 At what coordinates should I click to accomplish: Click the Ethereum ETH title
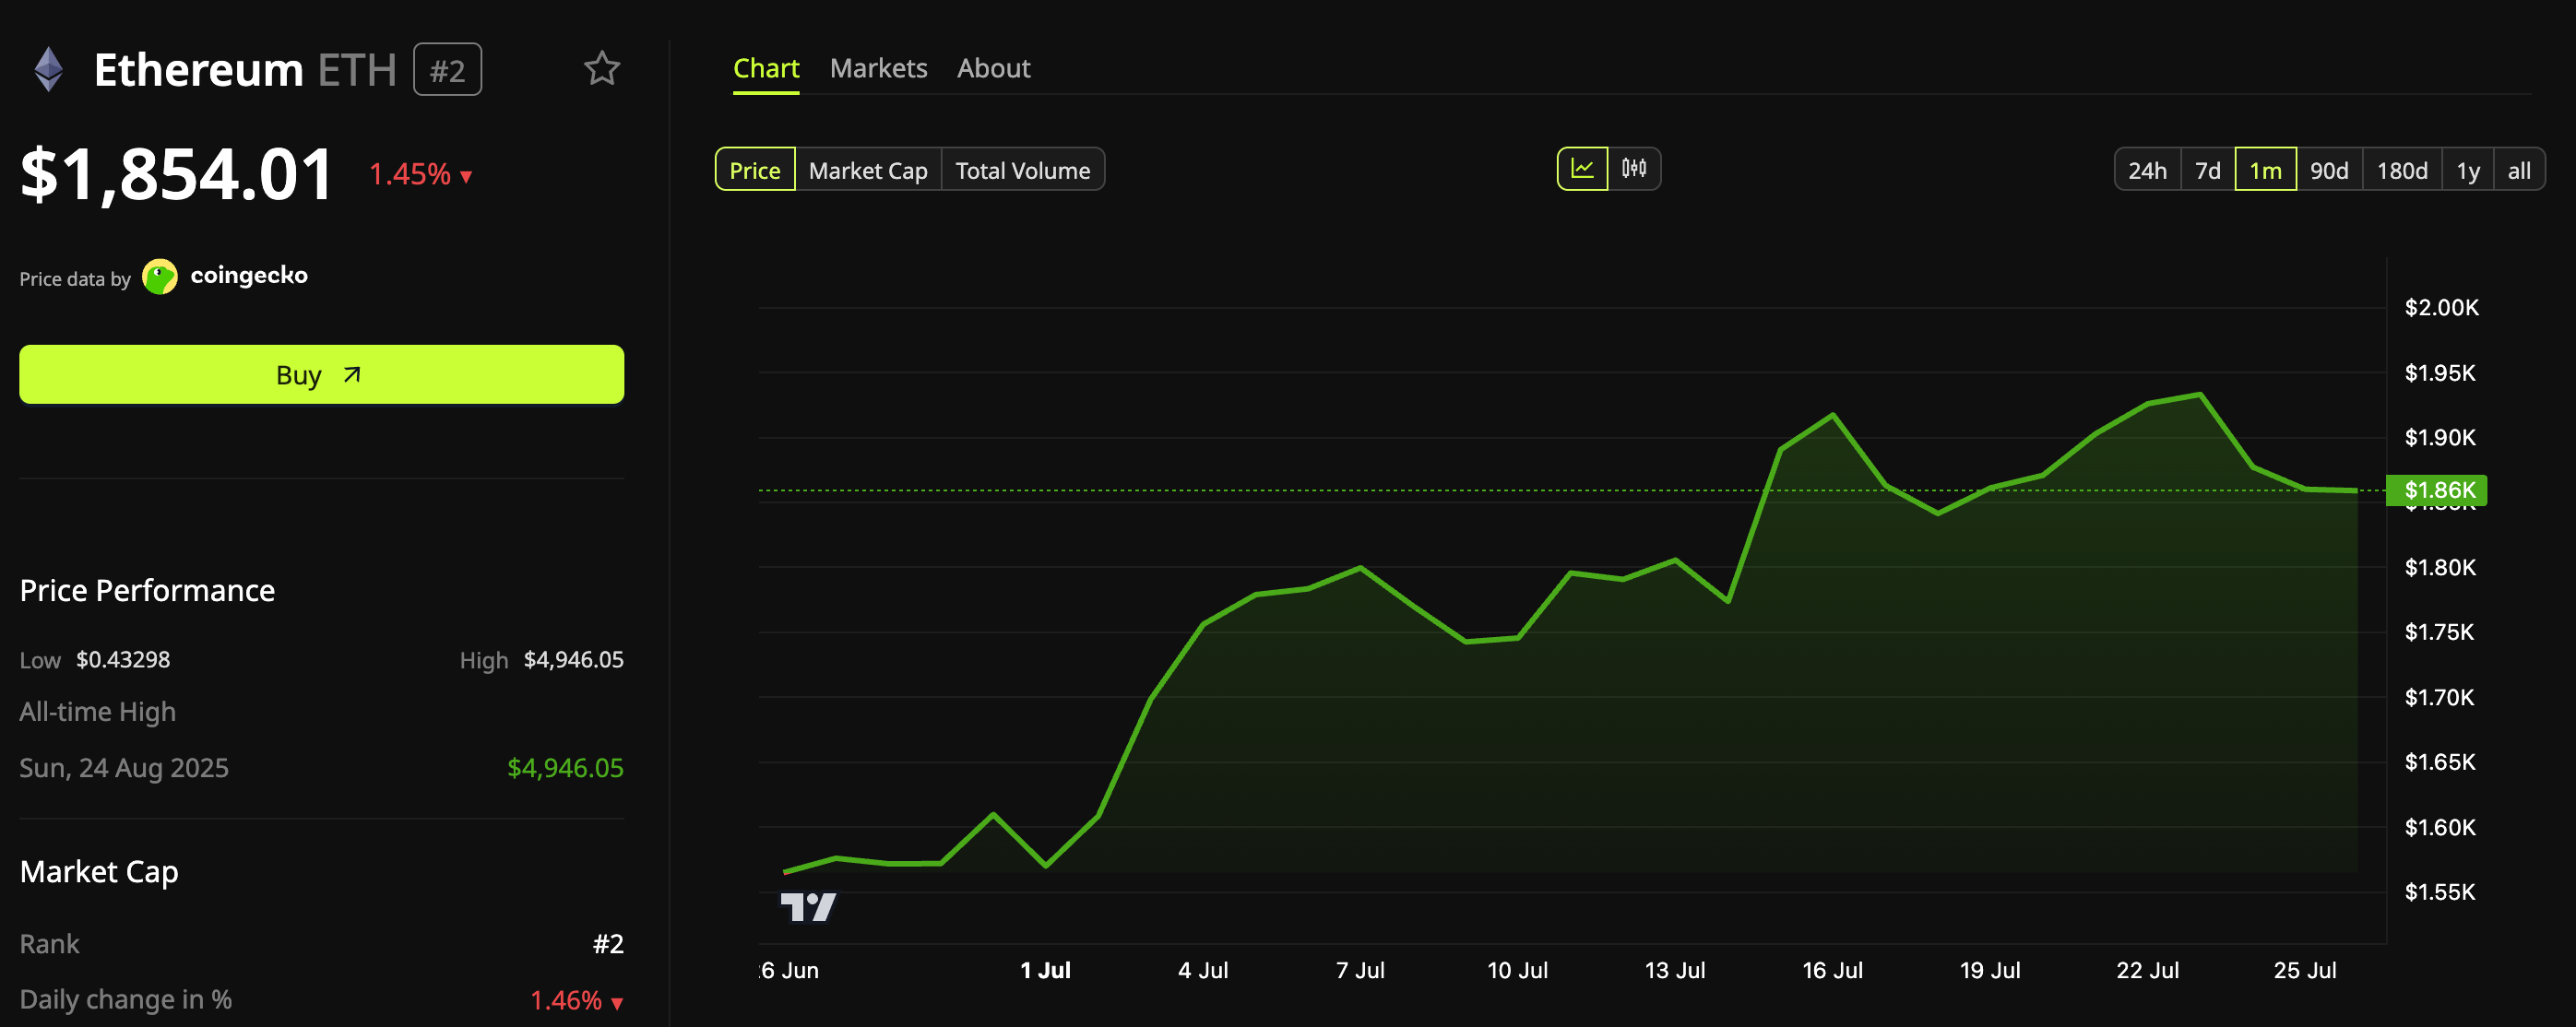tap(245, 70)
